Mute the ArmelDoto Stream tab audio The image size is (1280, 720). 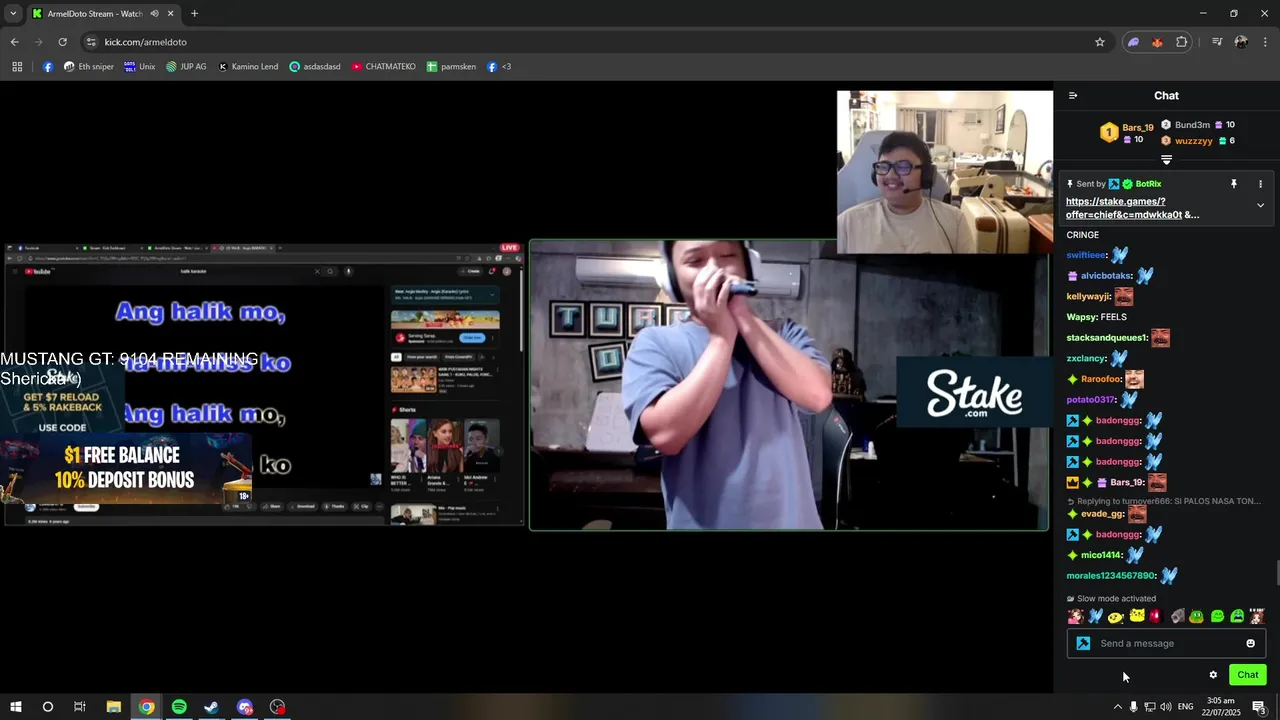click(154, 14)
